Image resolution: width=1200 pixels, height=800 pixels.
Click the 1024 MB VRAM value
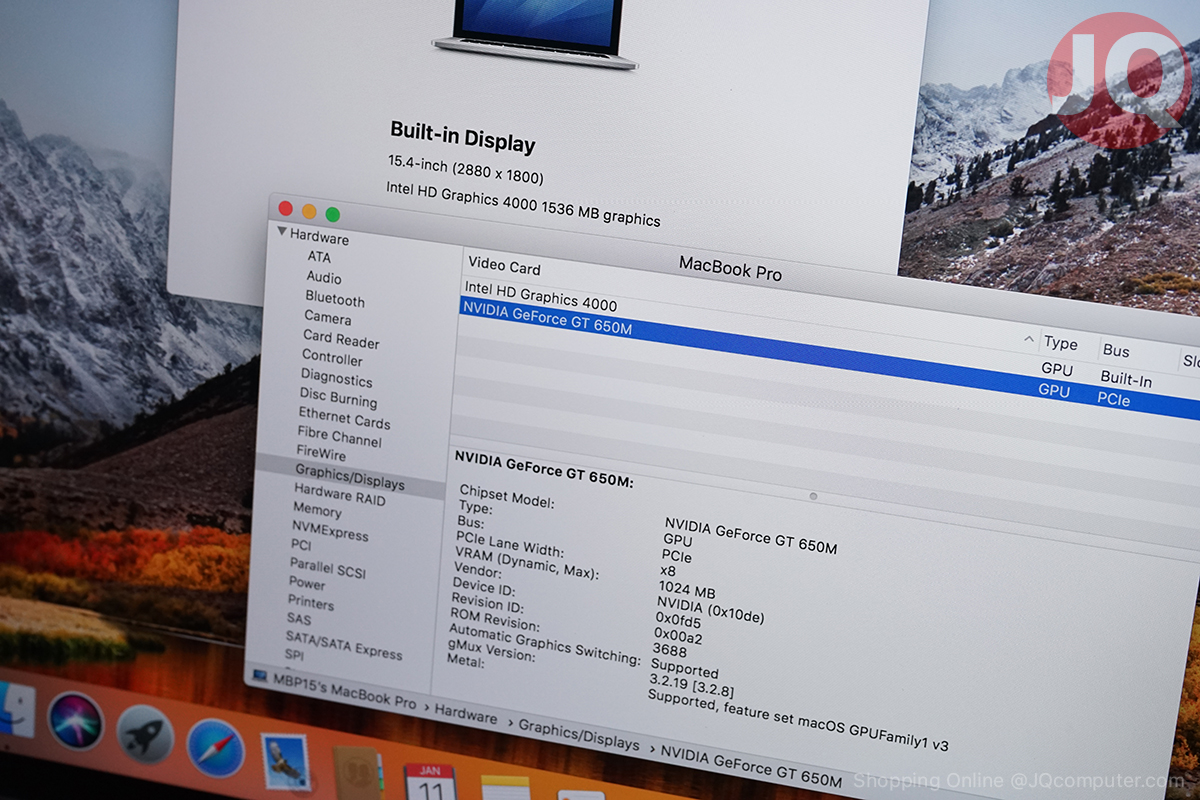(x=686, y=591)
